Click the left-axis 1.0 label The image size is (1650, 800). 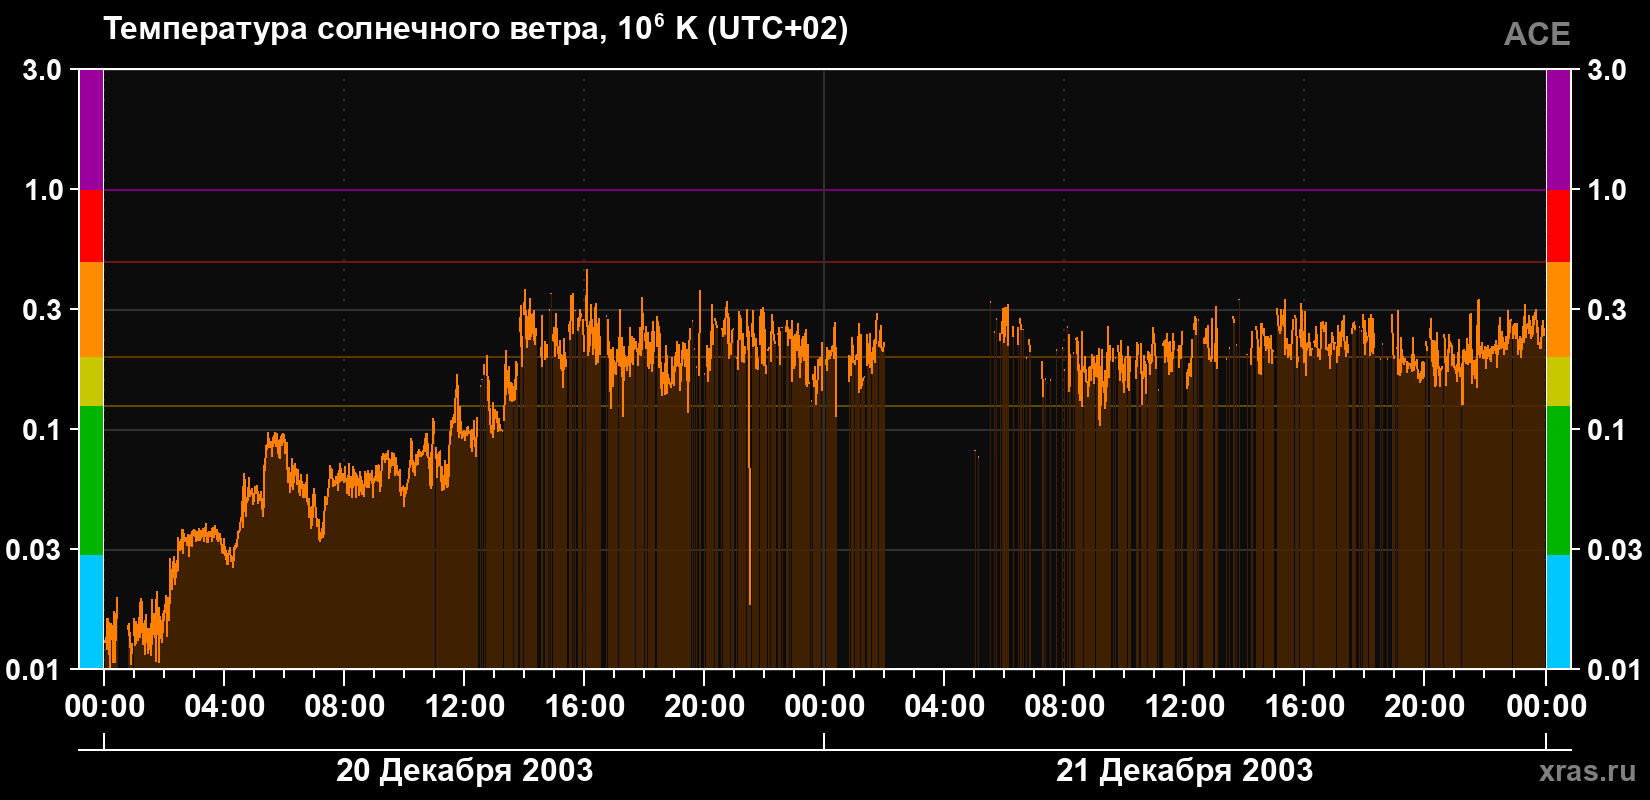point(42,190)
